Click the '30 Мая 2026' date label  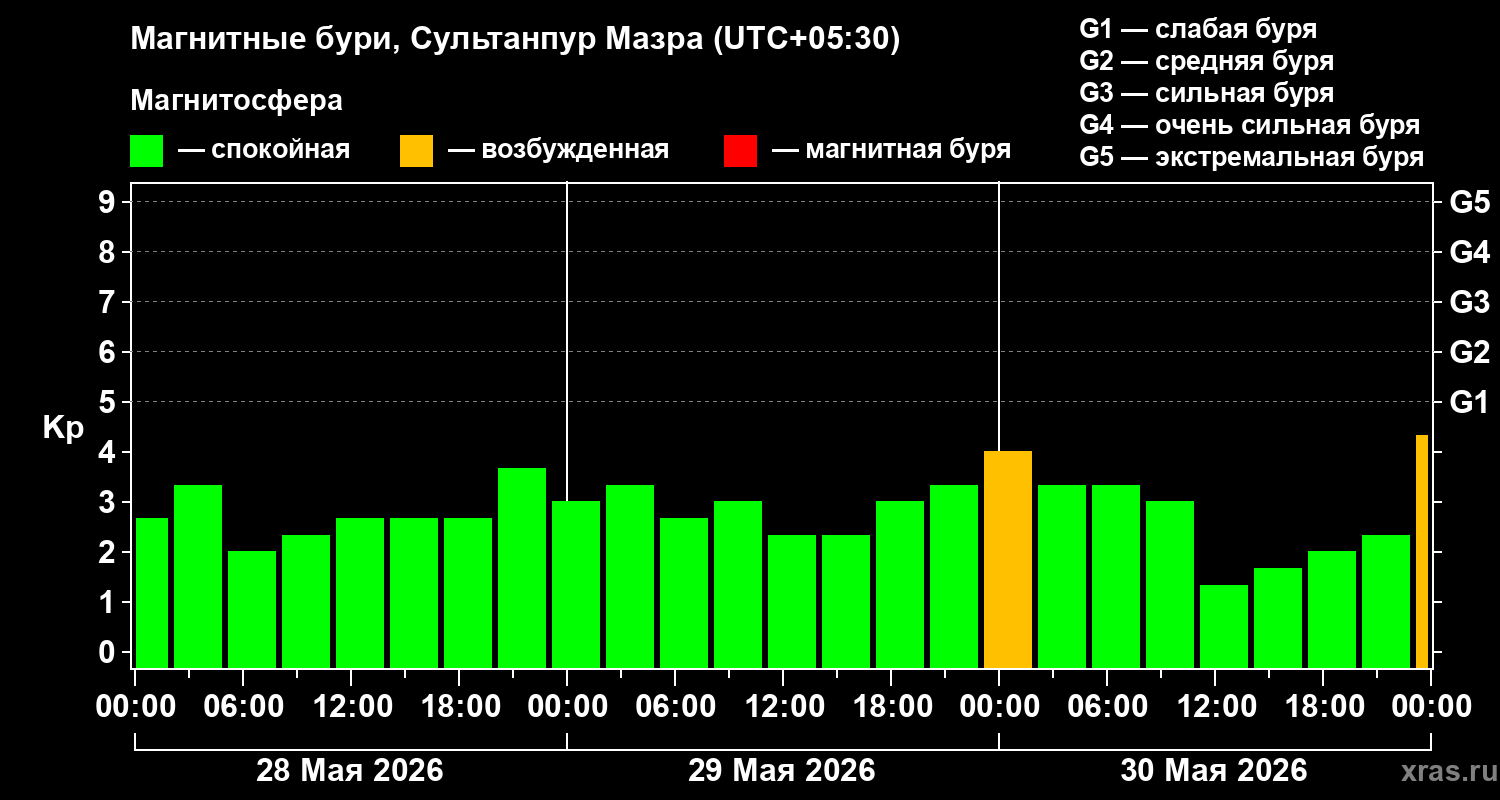point(1214,770)
